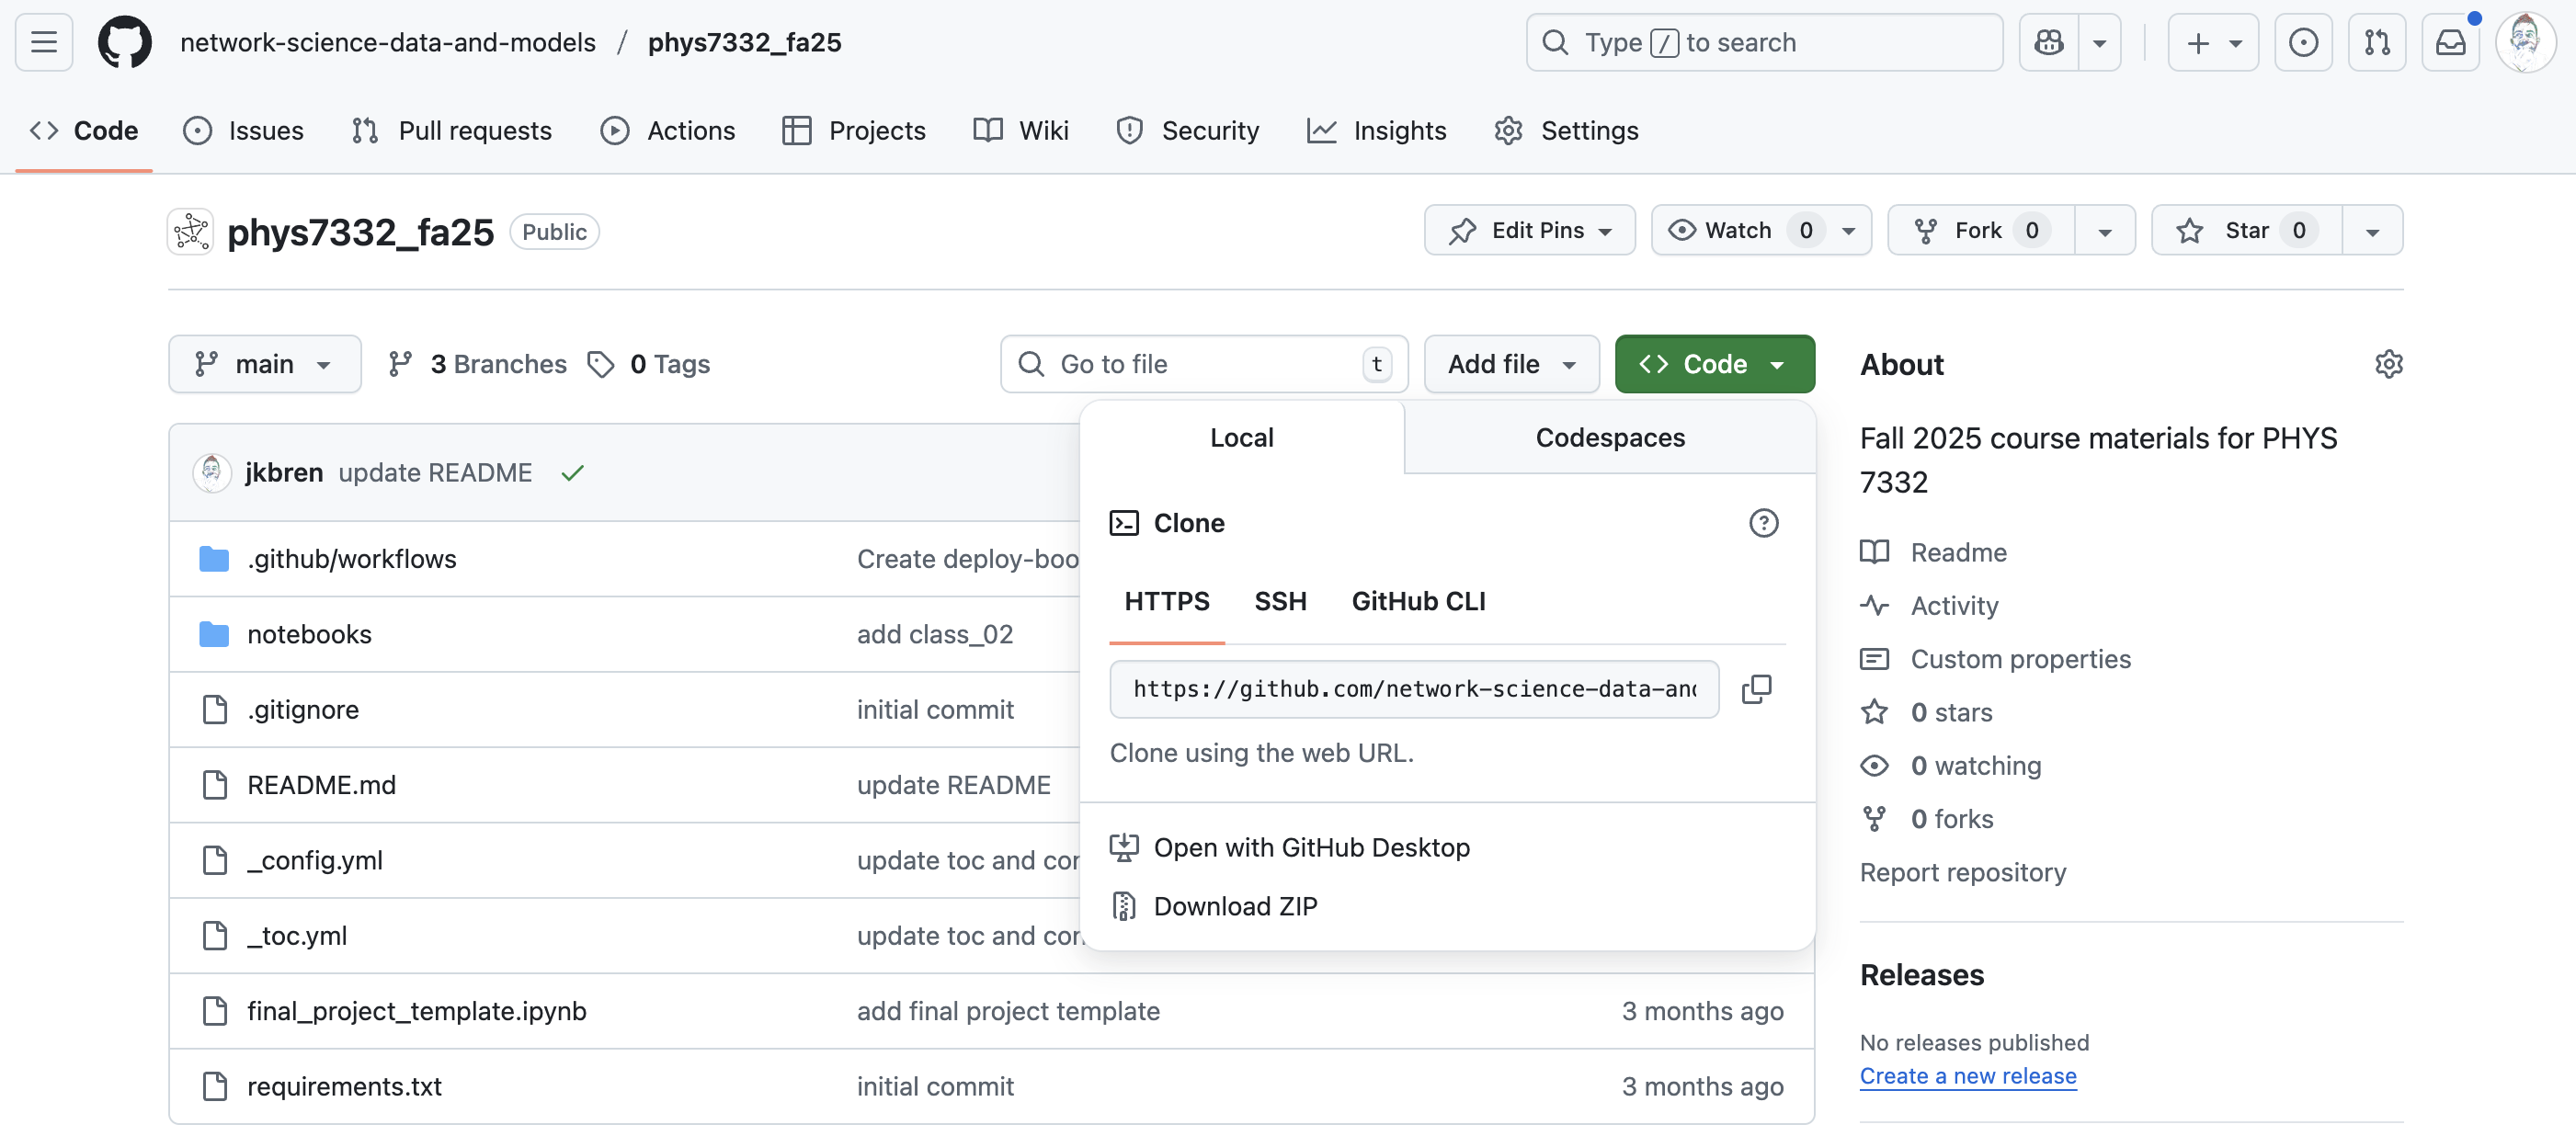Select the SSH clone tab
Screen dimensions: 2576x1136
[1279, 601]
